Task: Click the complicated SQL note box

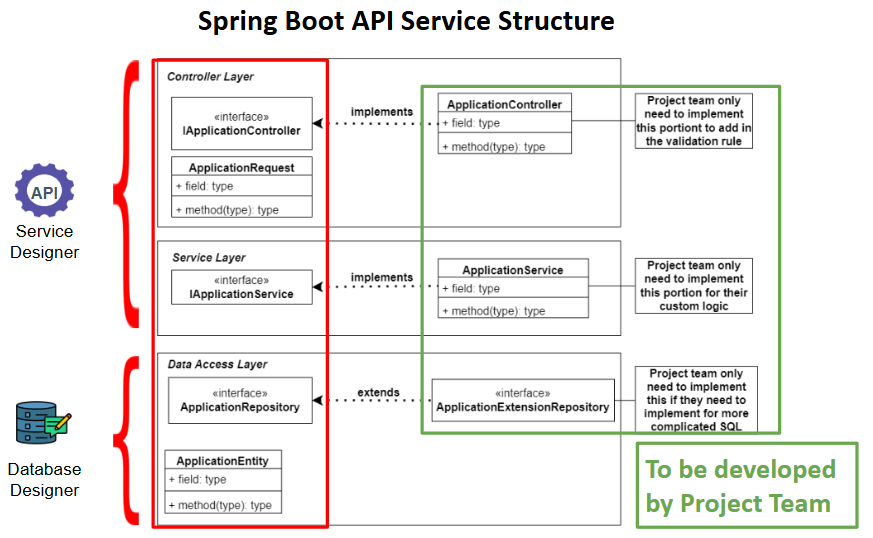Action: coord(697,399)
